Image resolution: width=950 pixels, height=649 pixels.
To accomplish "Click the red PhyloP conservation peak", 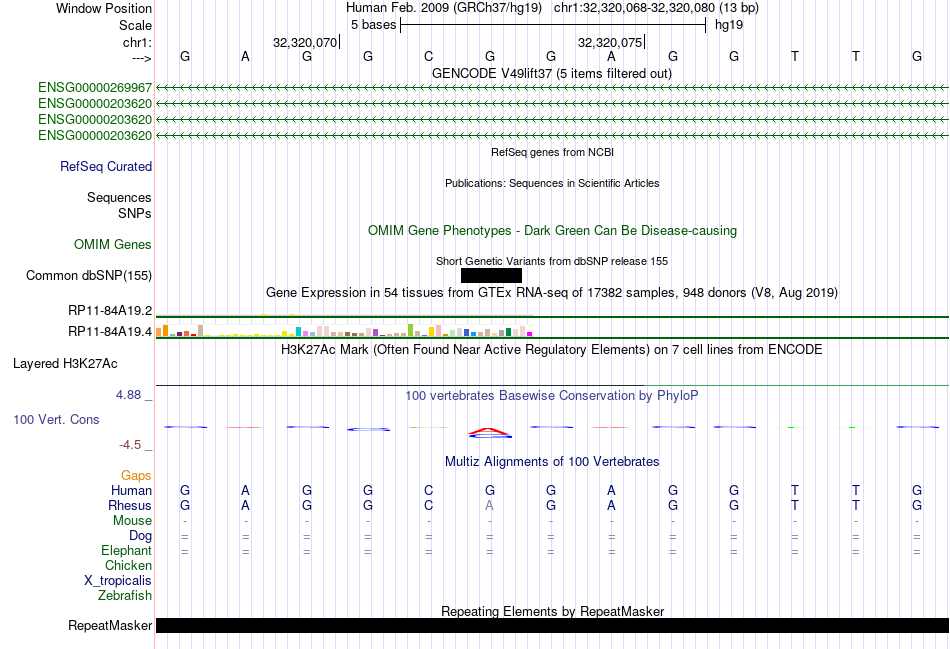I will tap(490, 432).
